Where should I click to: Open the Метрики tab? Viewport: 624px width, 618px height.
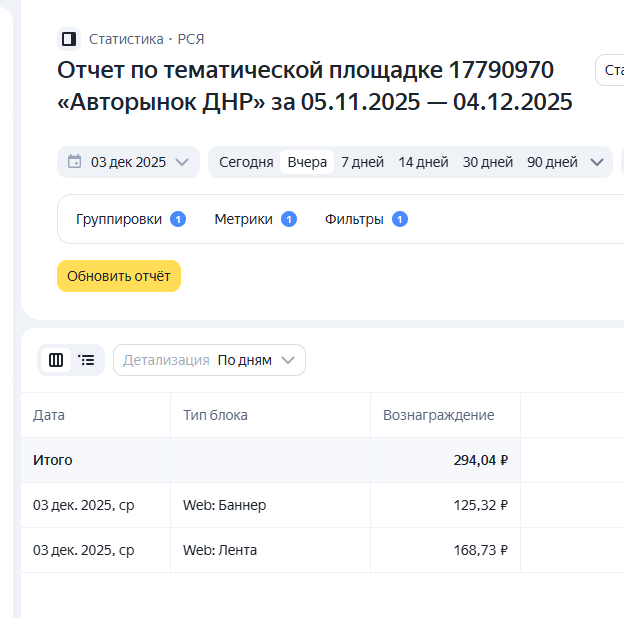[243, 219]
